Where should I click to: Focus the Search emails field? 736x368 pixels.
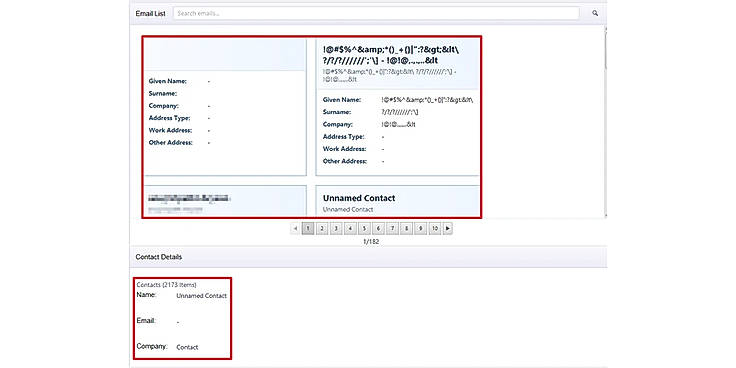376,14
